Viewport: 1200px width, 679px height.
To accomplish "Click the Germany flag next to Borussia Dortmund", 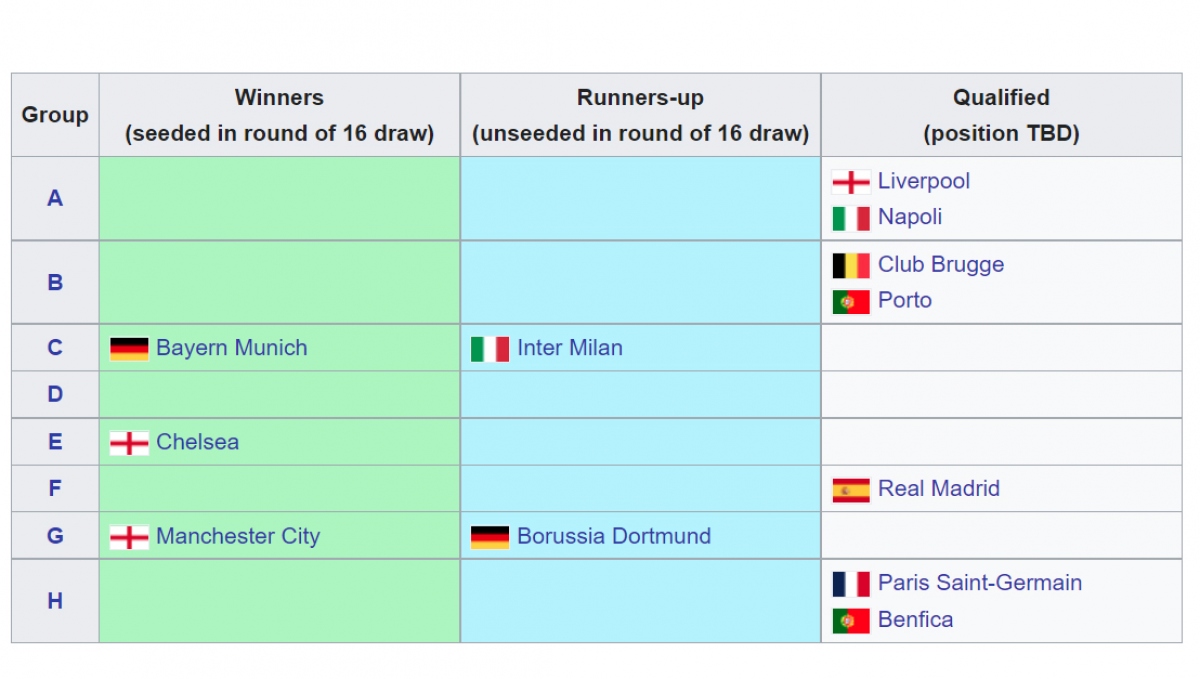I will [x=490, y=537].
